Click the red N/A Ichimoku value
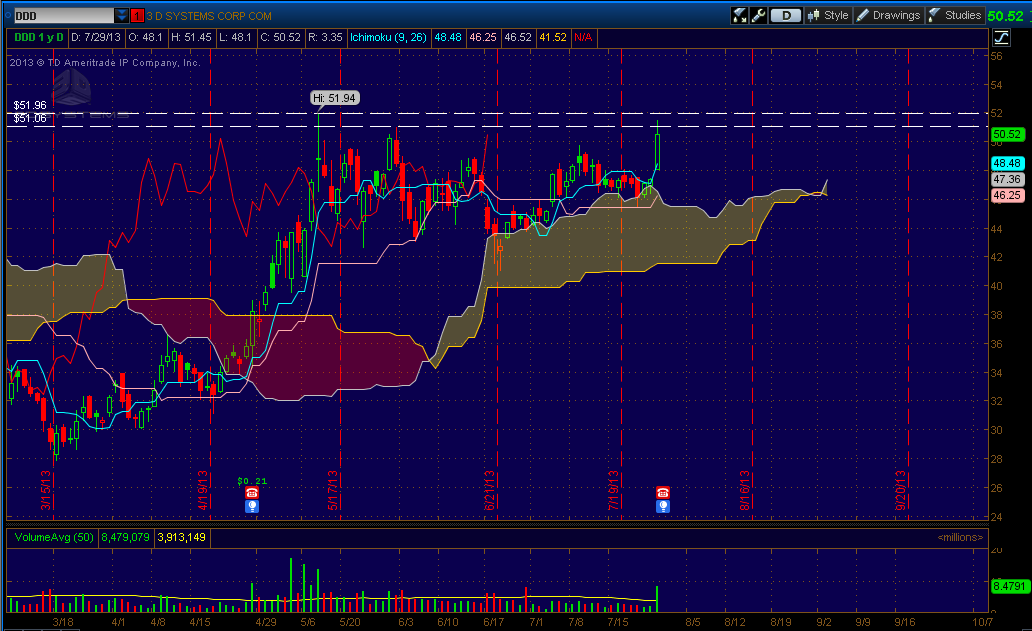The width and height of the screenshot is (1032, 631). 583,38
